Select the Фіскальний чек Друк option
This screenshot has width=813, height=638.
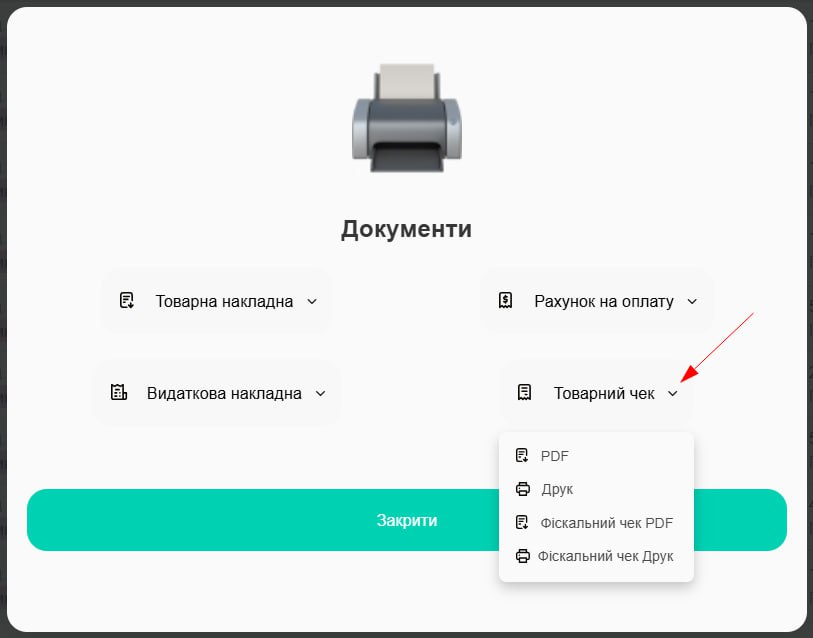[x=596, y=556]
